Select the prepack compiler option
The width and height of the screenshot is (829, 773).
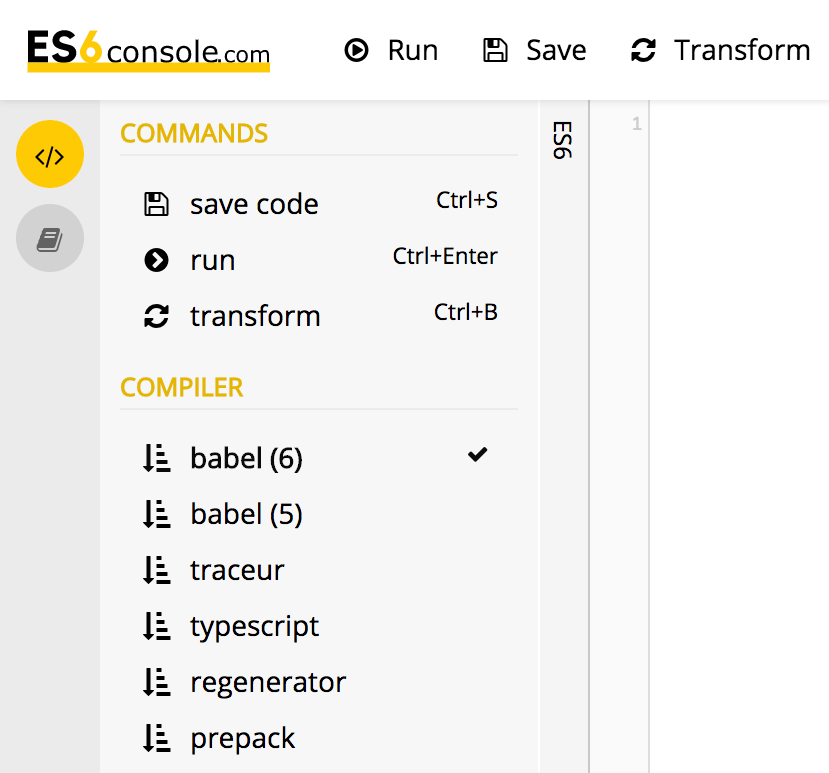click(x=242, y=737)
